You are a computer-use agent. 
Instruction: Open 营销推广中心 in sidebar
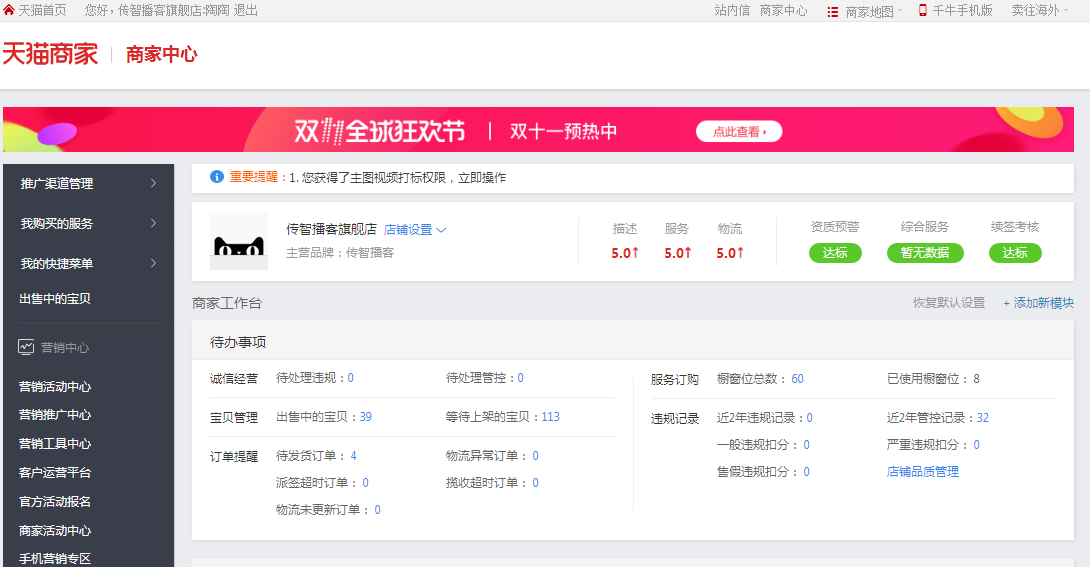click(55, 415)
